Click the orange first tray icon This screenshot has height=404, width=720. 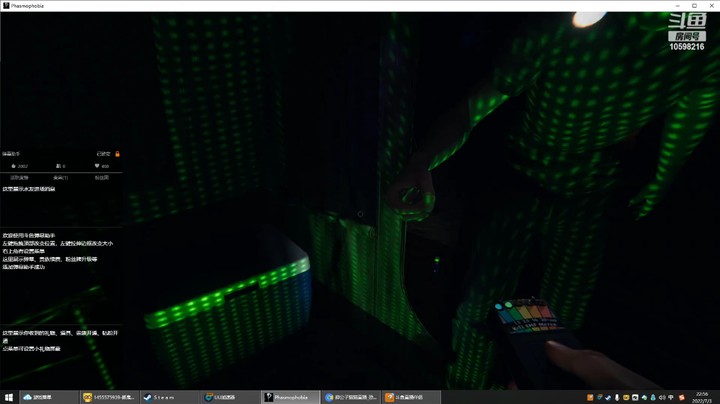click(x=590, y=398)
